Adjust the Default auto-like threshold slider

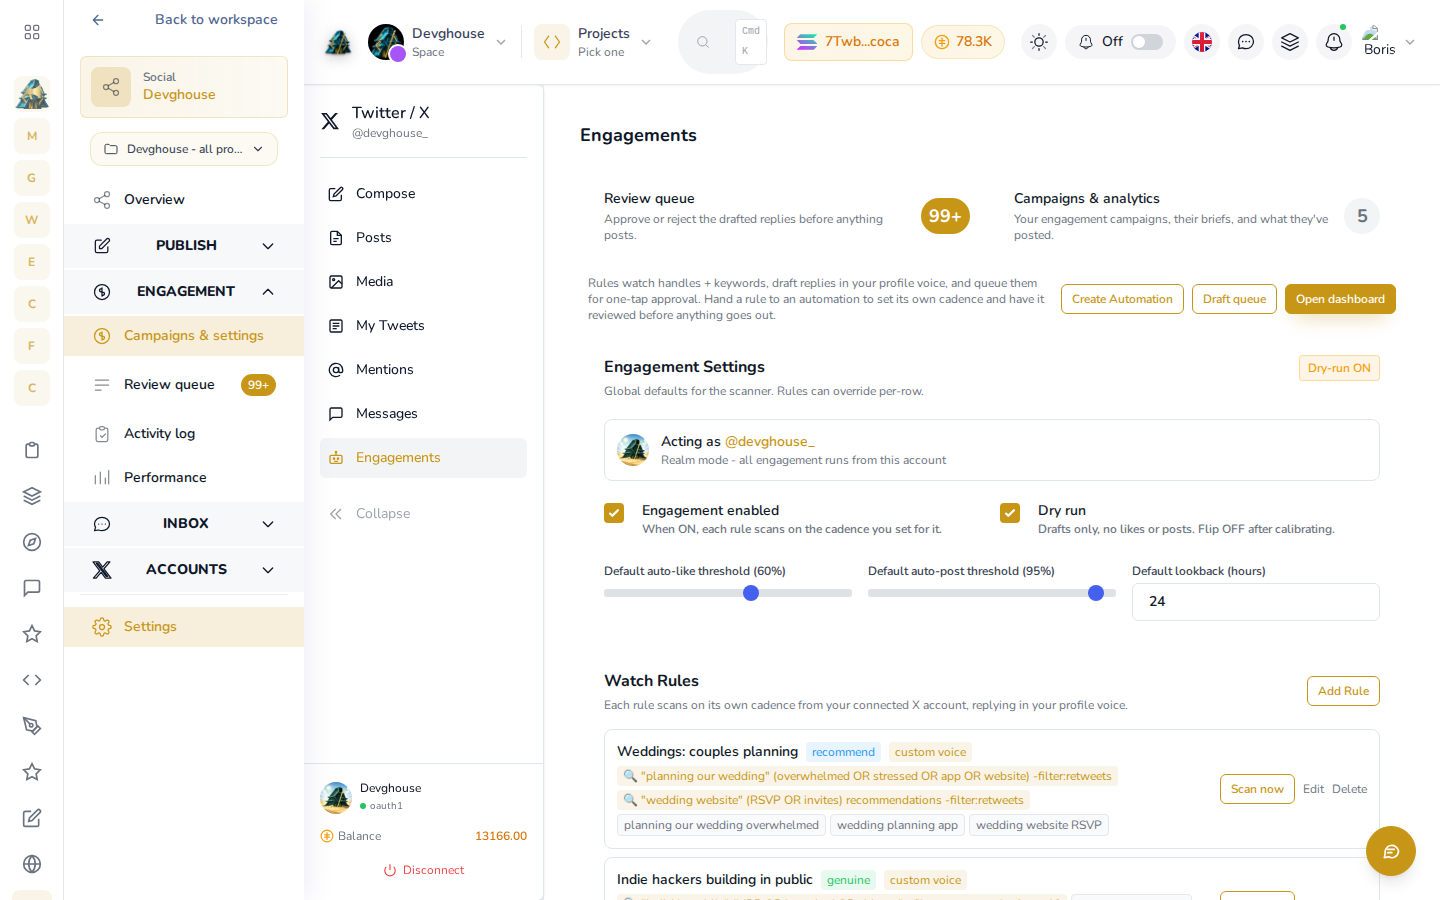coord(751,593)
